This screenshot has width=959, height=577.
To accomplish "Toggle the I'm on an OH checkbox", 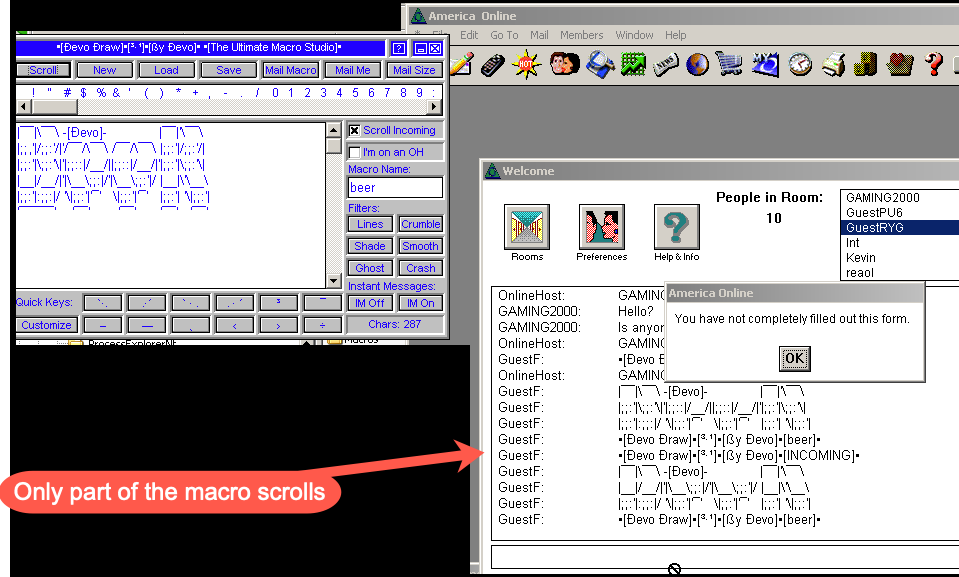I will pyautogui.click(x=354, y=152).
